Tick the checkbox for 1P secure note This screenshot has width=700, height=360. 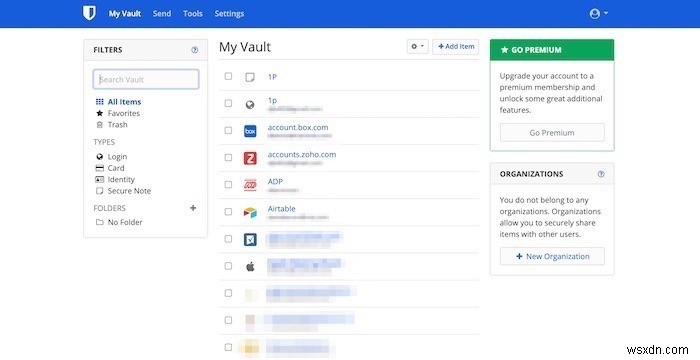(x=228, y=76)
